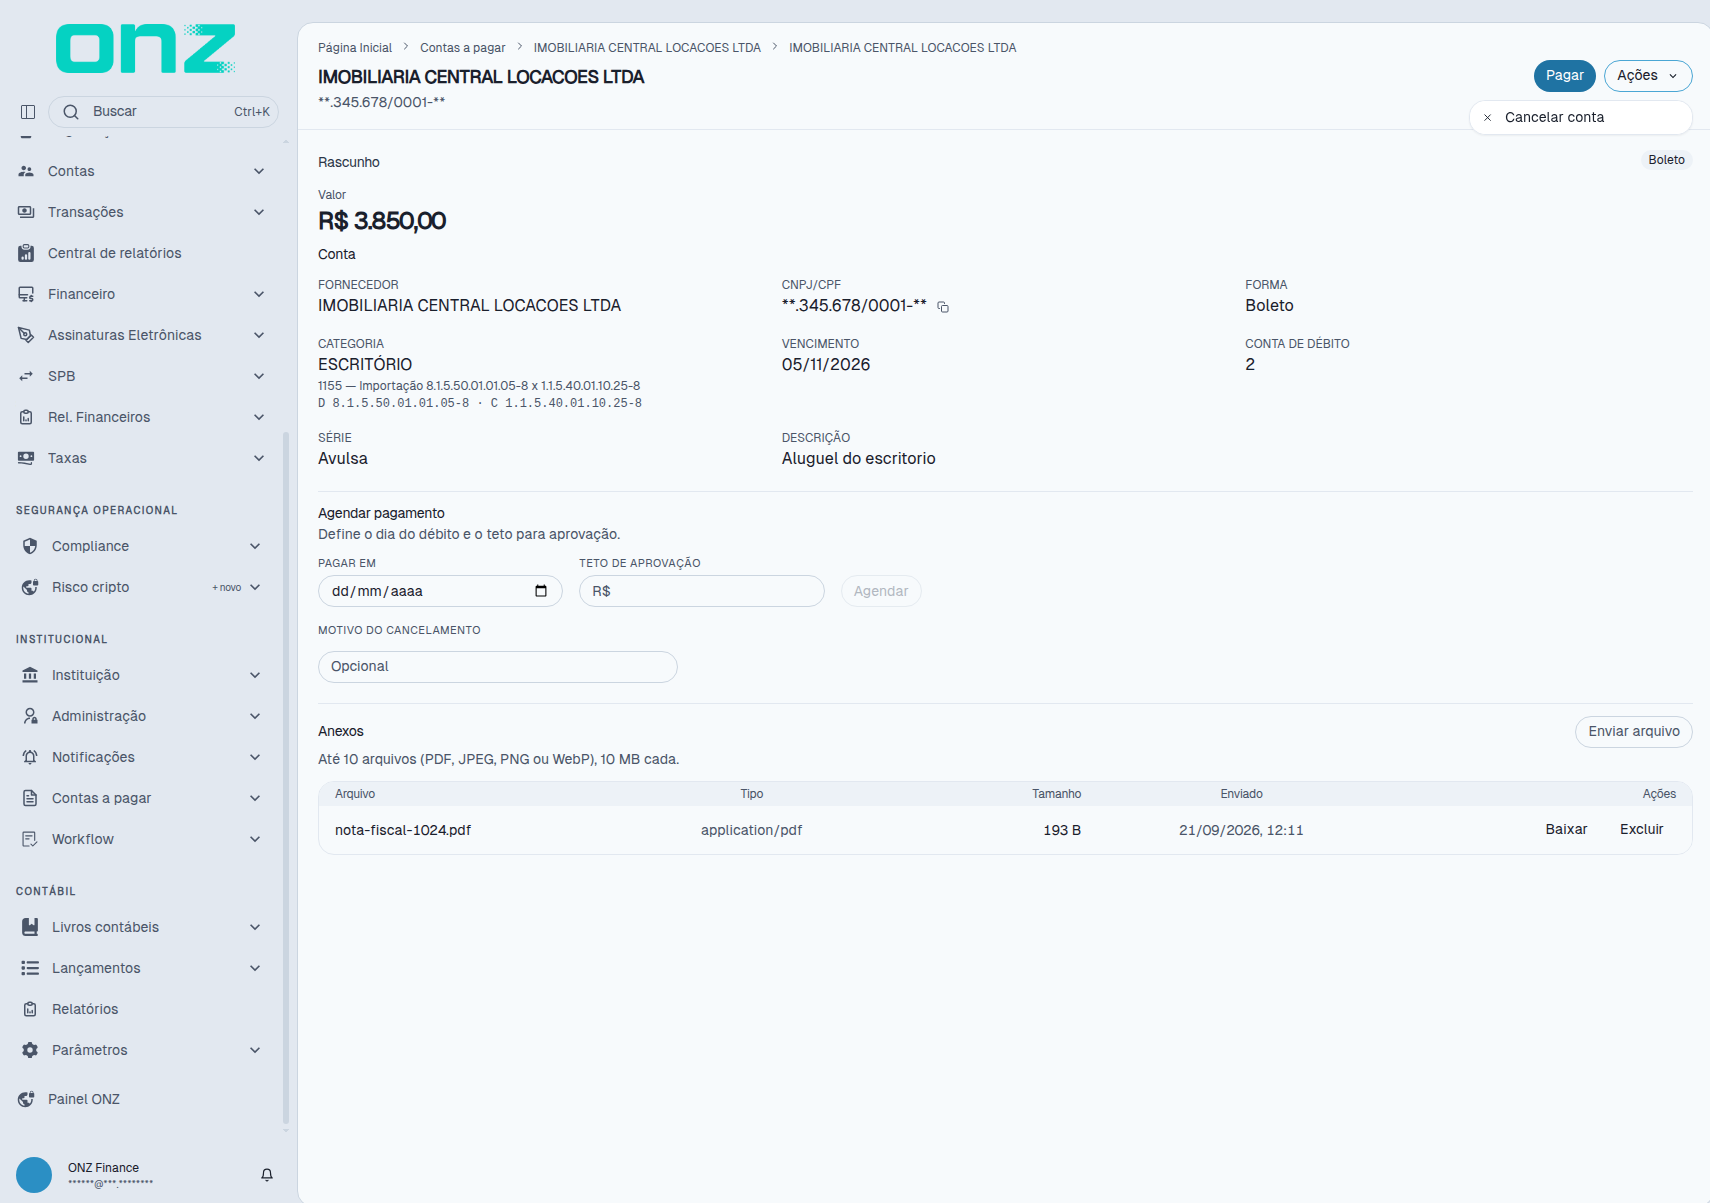Click the Agendar button

click(881, 591)
